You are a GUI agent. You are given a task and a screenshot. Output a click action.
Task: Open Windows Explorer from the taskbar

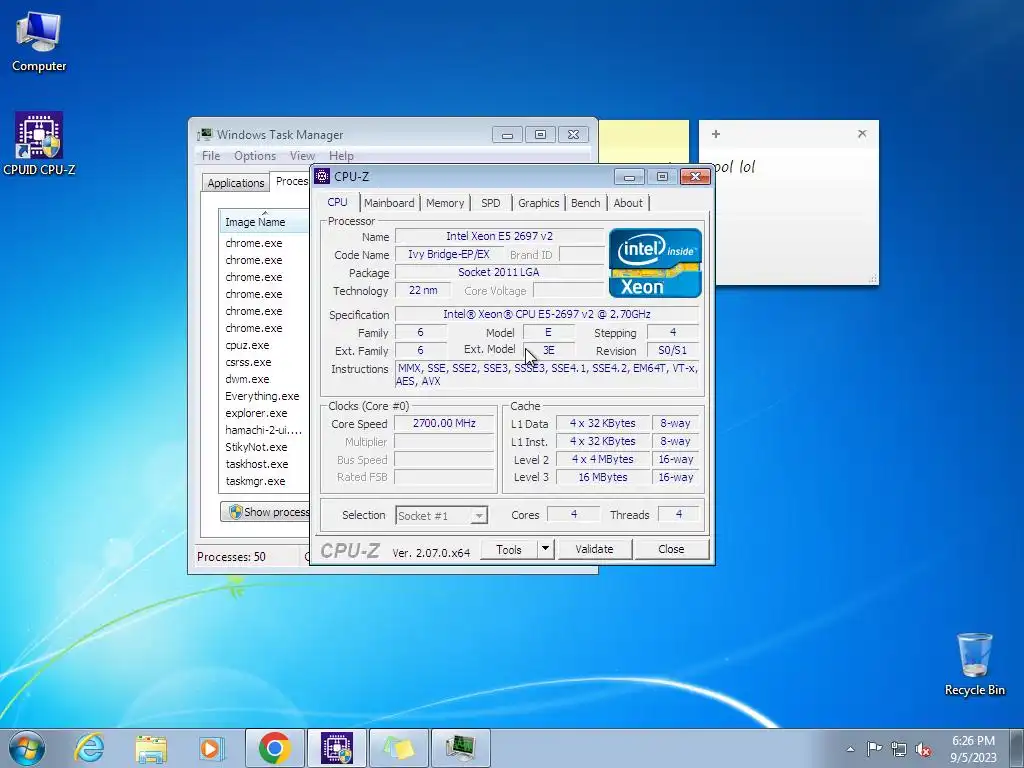(x=151, y=748)
